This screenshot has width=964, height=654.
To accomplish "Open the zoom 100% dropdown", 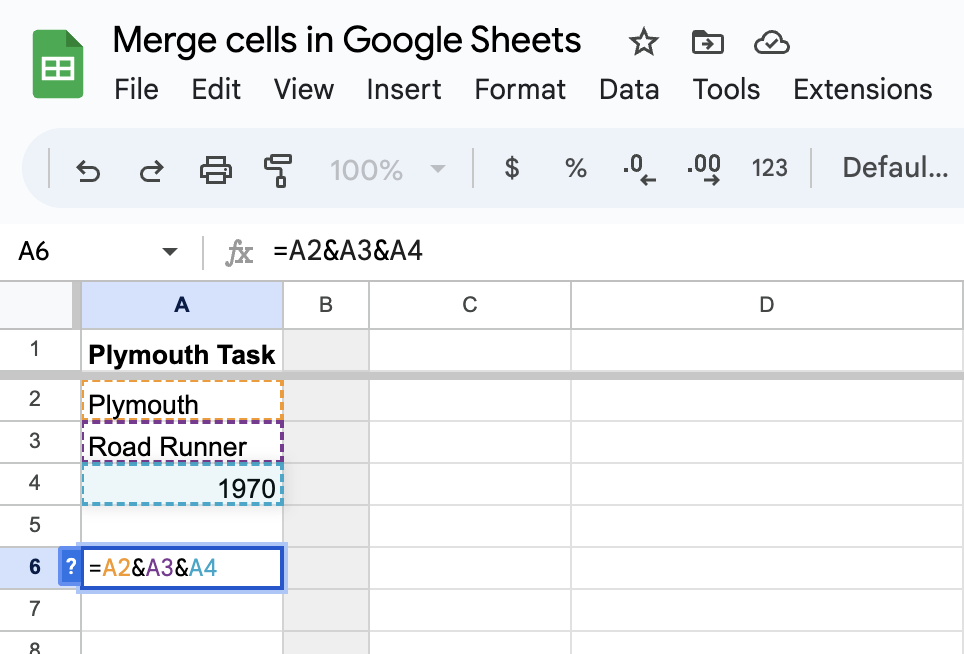I will click(x=387, y=170).
